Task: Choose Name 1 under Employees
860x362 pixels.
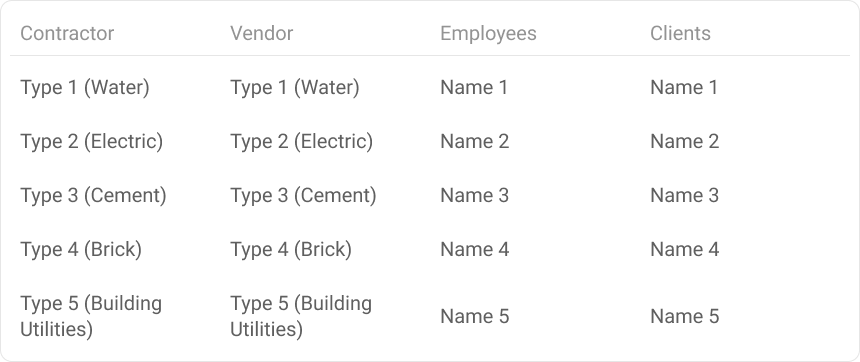Action: [474, 88]
